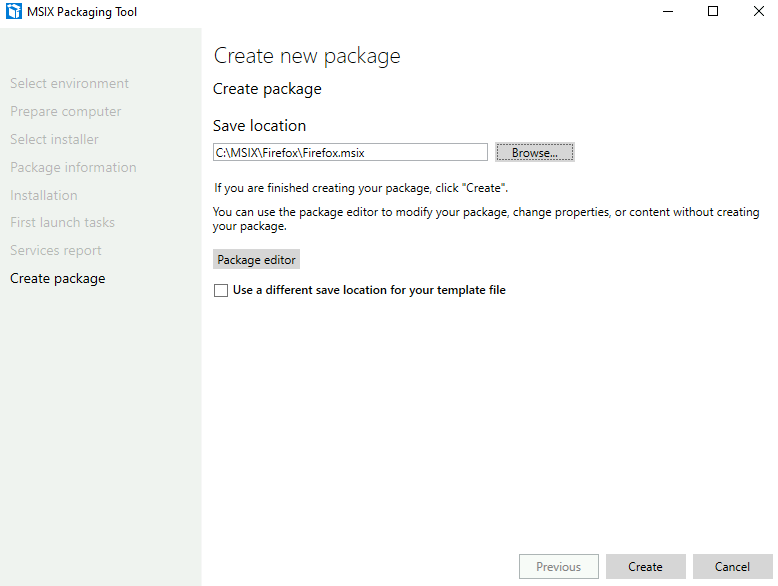Enable different save location for template file
The height and width of the screenshot is (586, 778).
click(221, 290)
